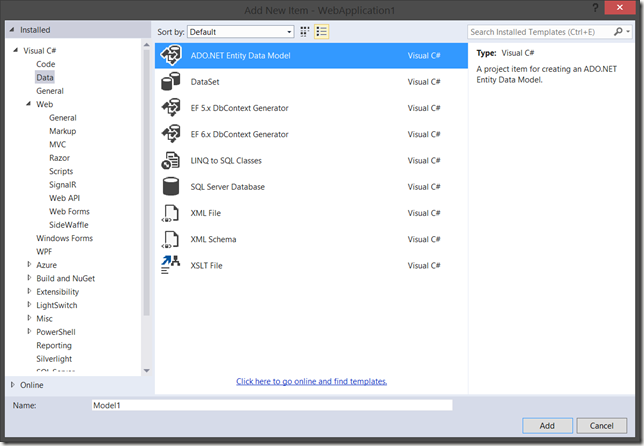Click the XSLT File icon
644x446 pixels.
(x=171, y=265)
